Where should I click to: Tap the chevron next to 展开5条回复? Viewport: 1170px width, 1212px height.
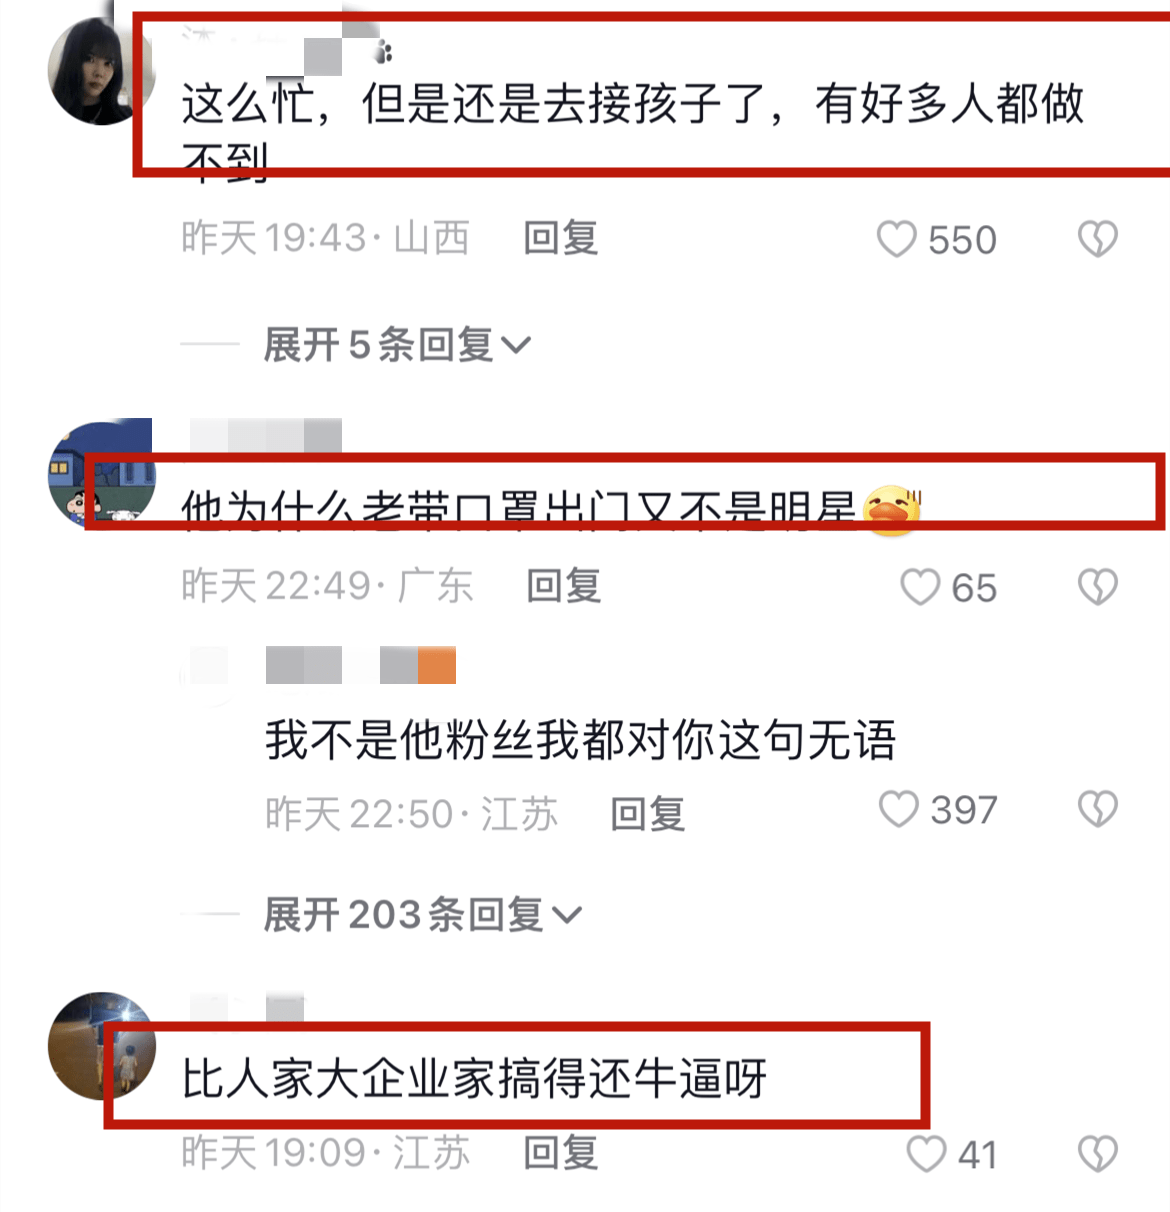(515, 346)
